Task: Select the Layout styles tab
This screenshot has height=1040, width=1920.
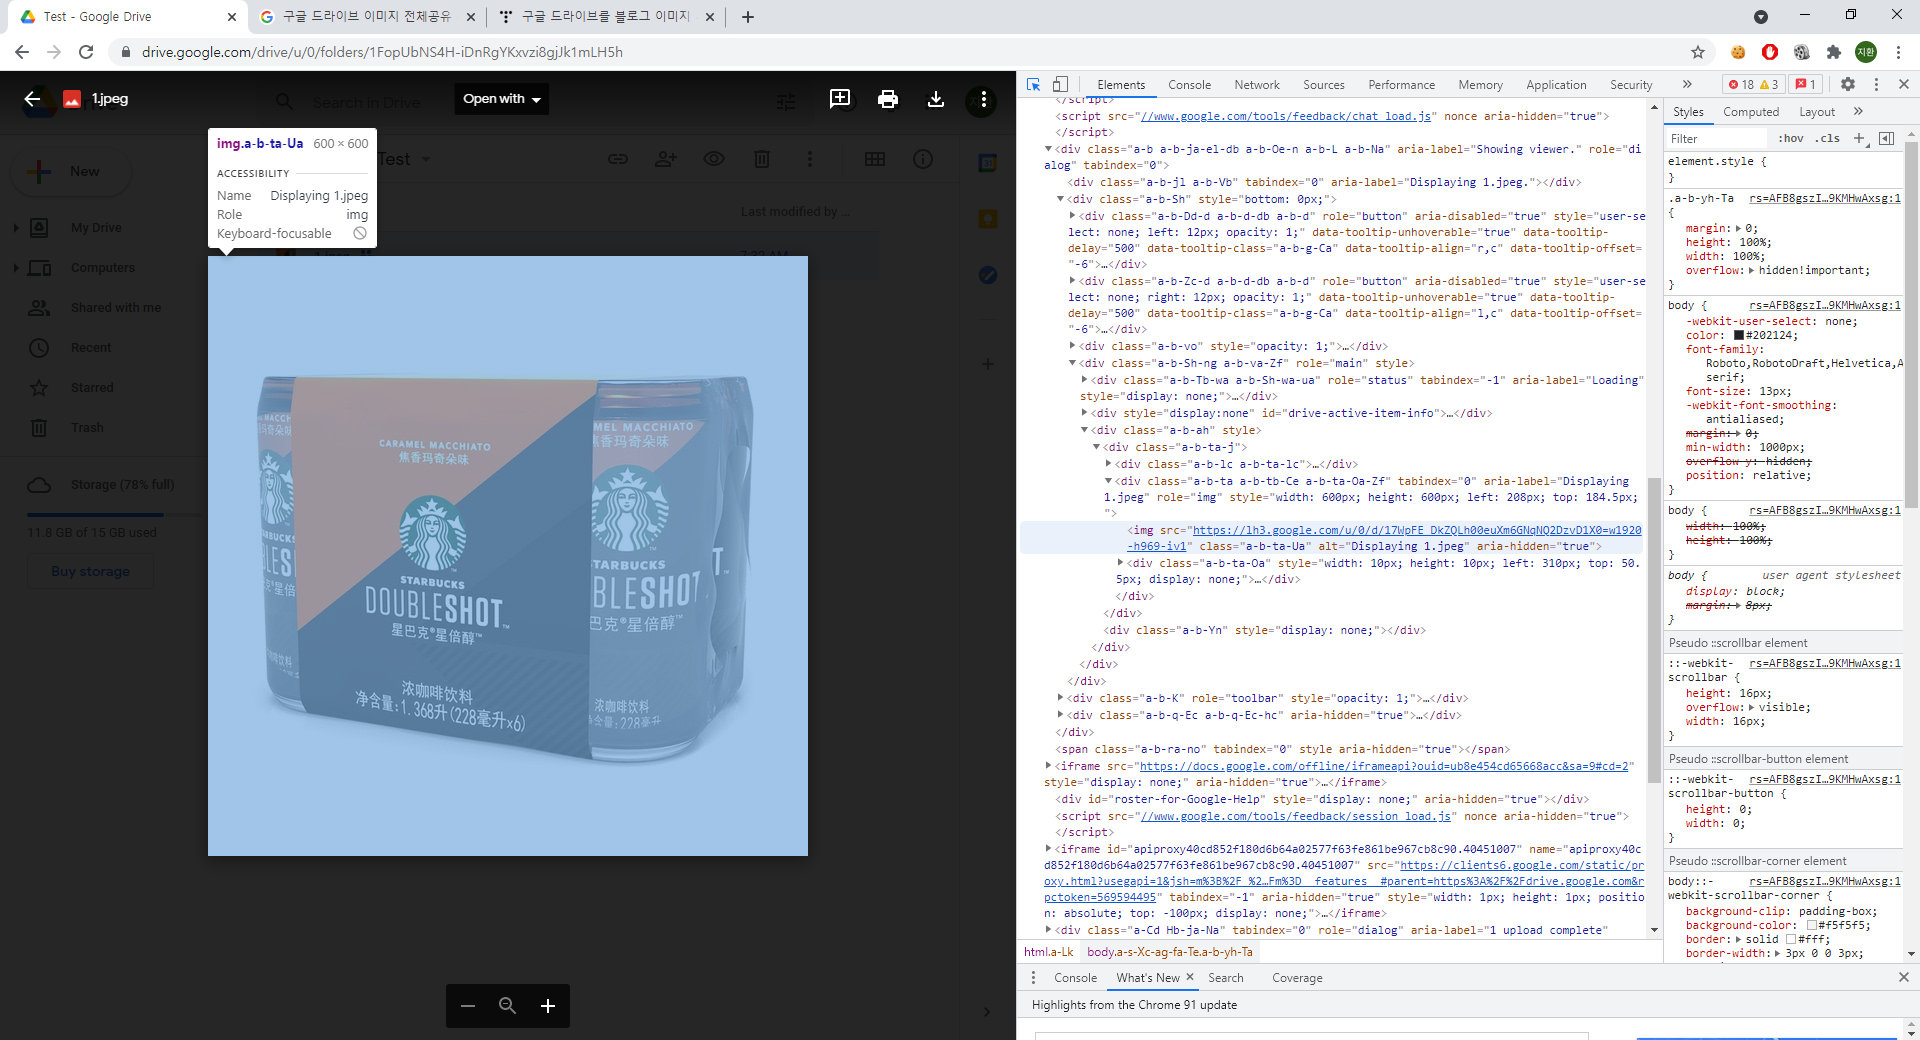Action: click(x=1817, y=112)
